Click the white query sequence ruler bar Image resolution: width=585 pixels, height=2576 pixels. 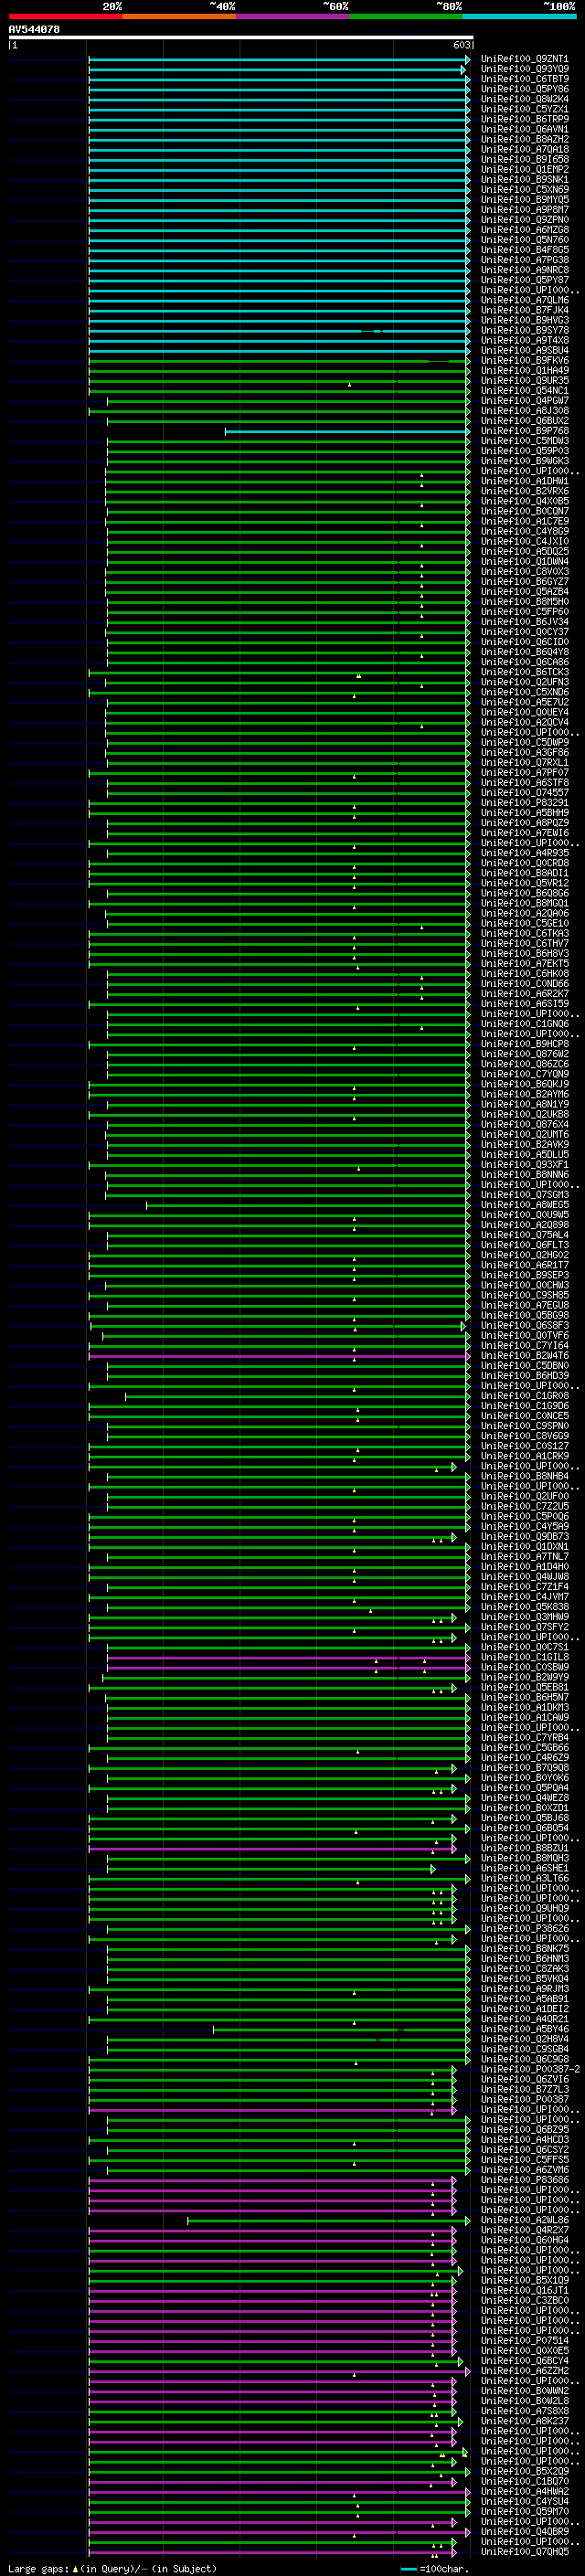point(240,38)
